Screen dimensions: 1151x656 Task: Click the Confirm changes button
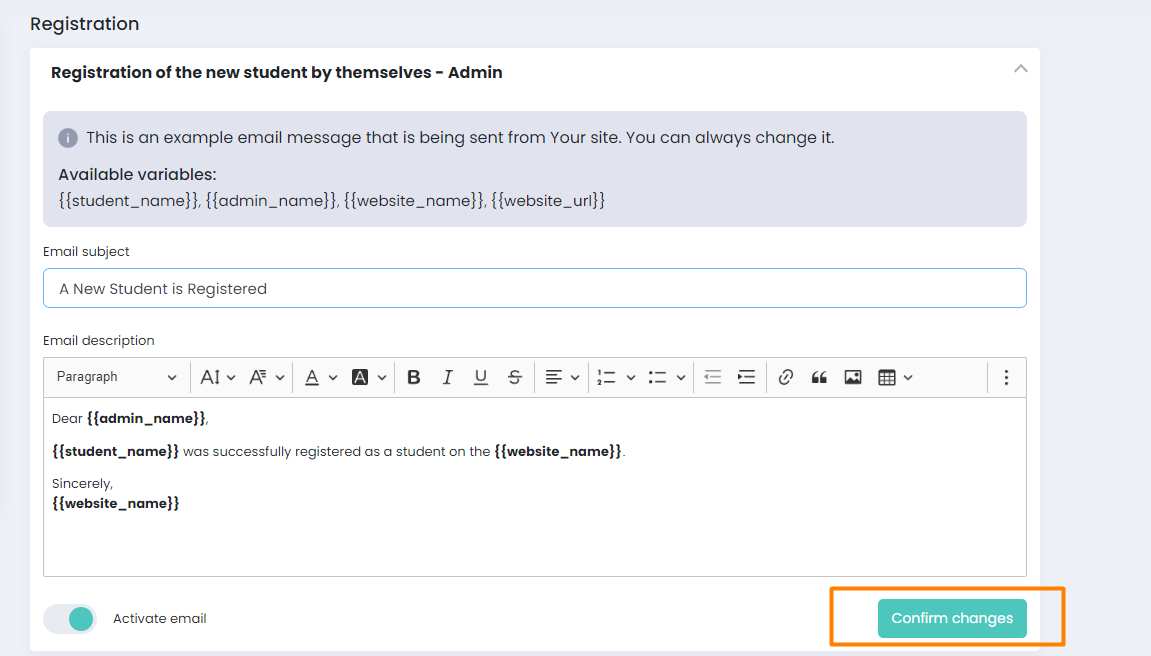point(952,618)
